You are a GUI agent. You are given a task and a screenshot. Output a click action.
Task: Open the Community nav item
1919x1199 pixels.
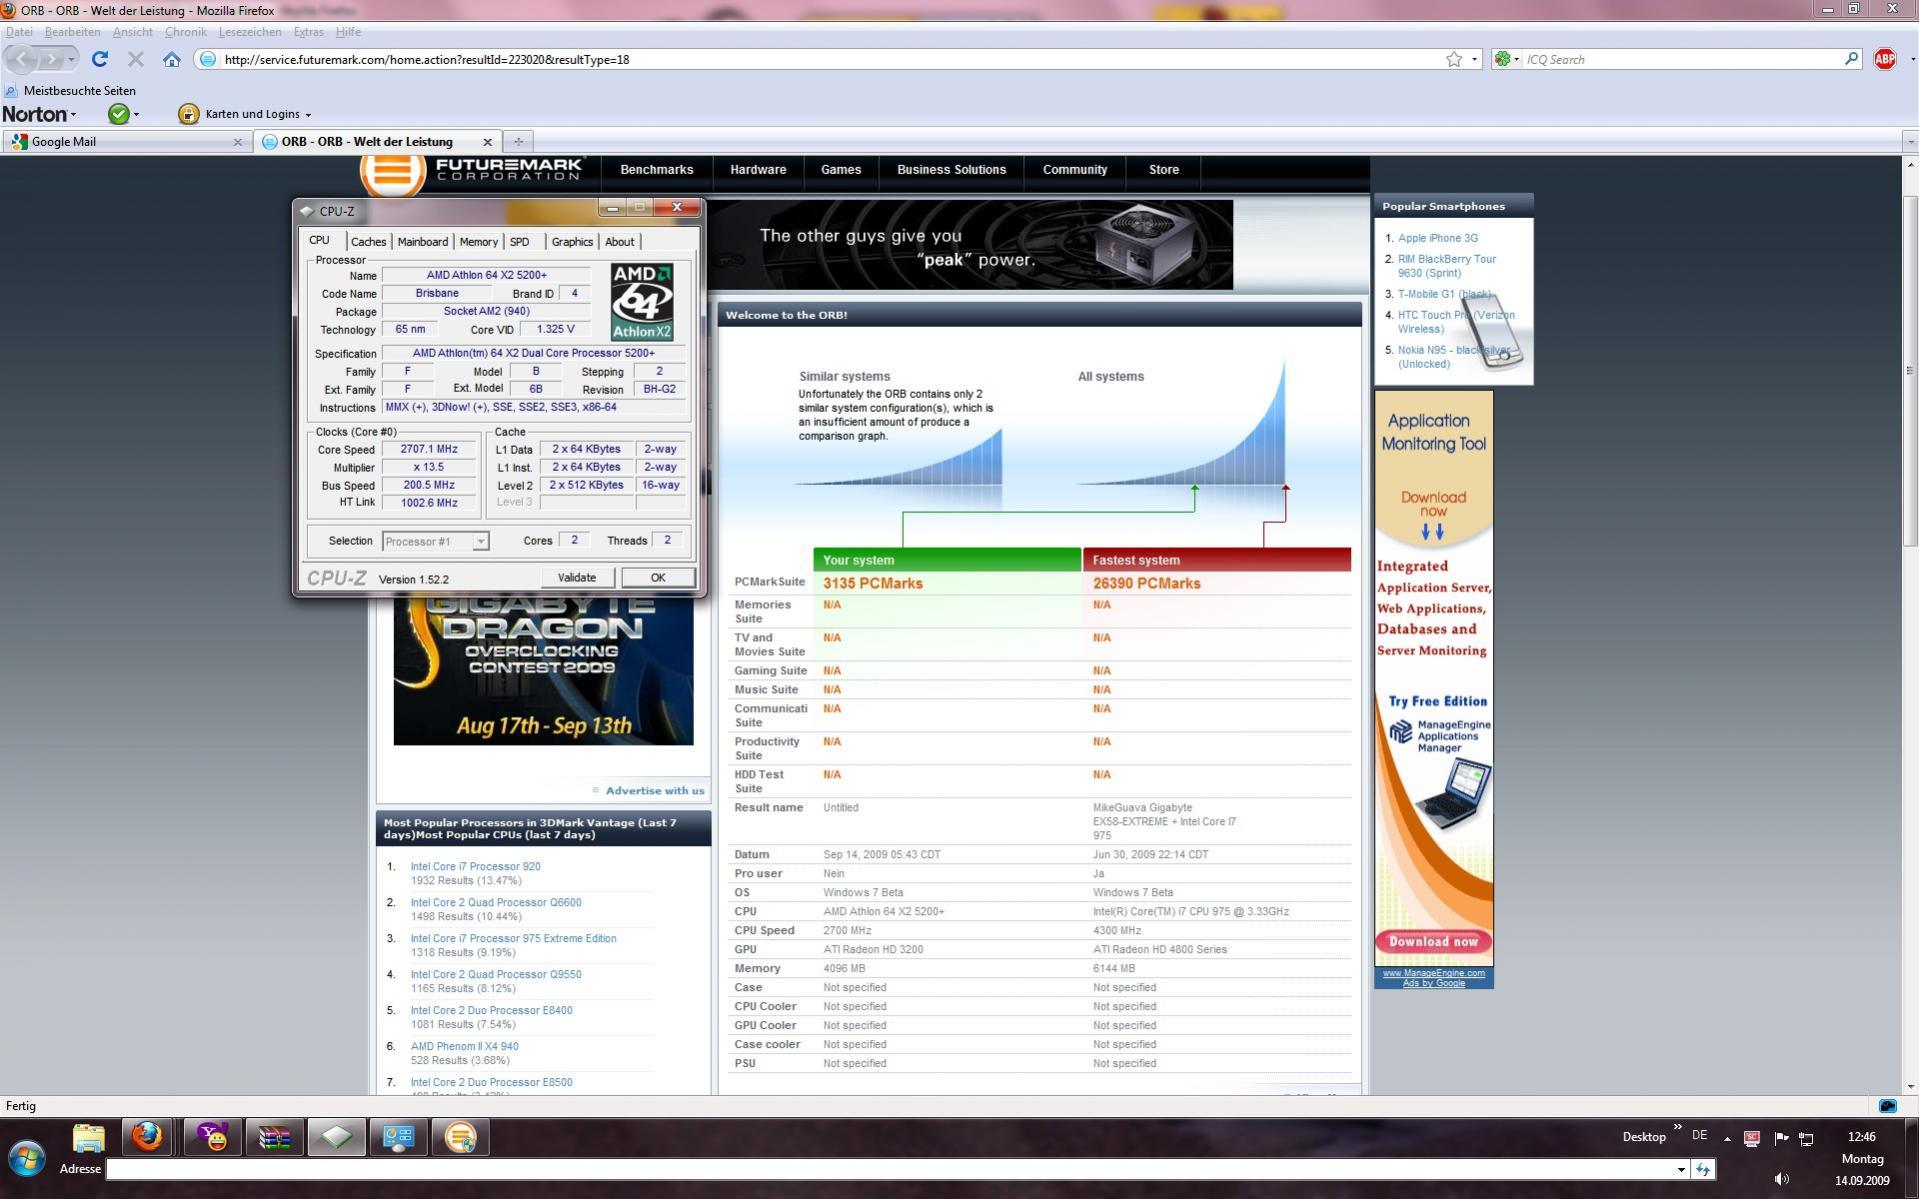point(1075,170)
